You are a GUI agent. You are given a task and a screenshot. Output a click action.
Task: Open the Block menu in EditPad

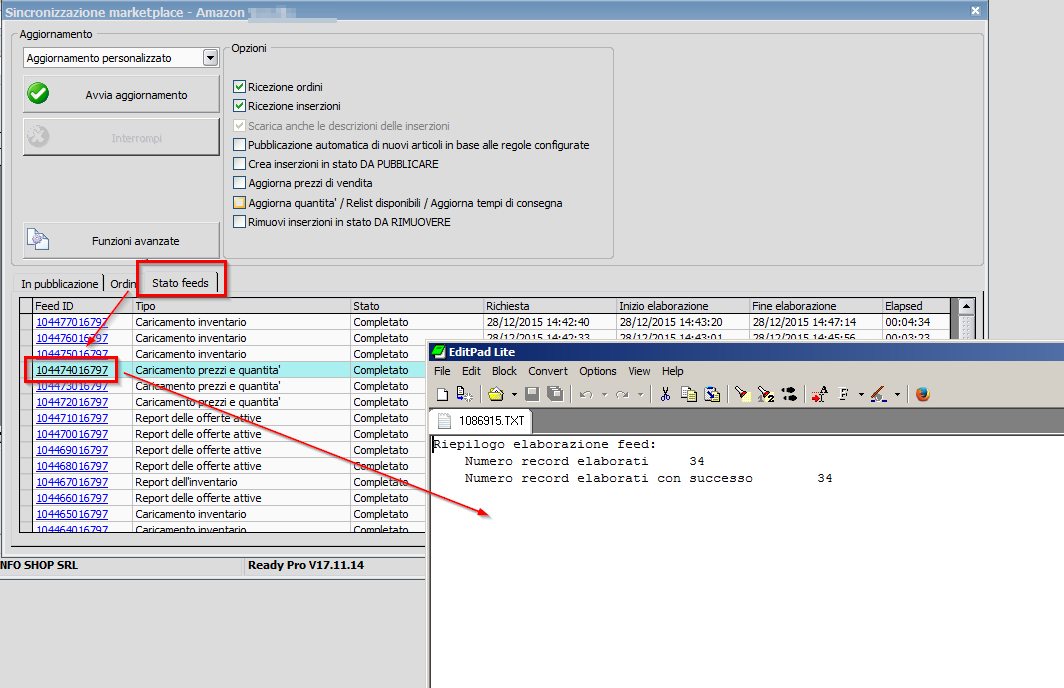504,371
